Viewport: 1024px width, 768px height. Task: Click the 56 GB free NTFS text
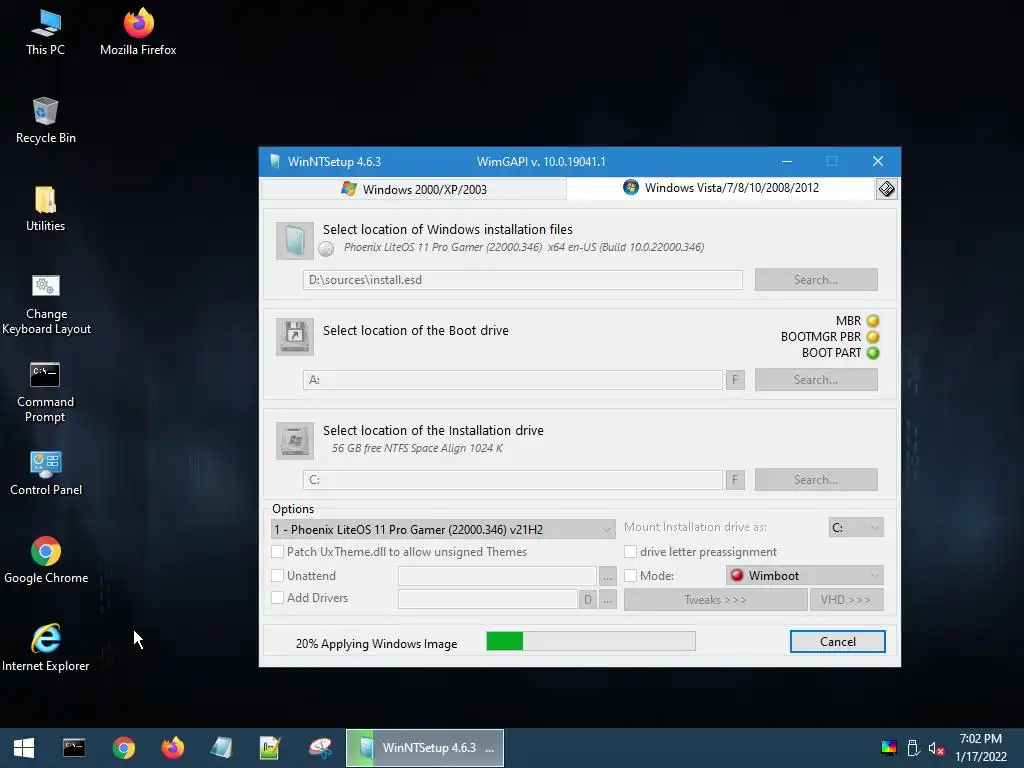point(417,448)
